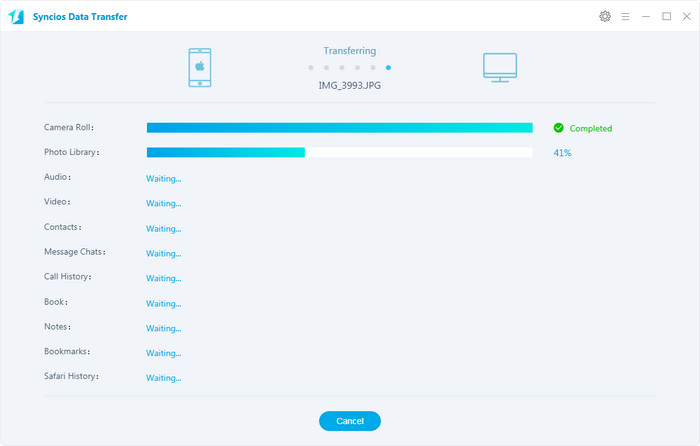700x446 pixels.
Task: Open the settings gear icon
Action: [x=604, y=17]
